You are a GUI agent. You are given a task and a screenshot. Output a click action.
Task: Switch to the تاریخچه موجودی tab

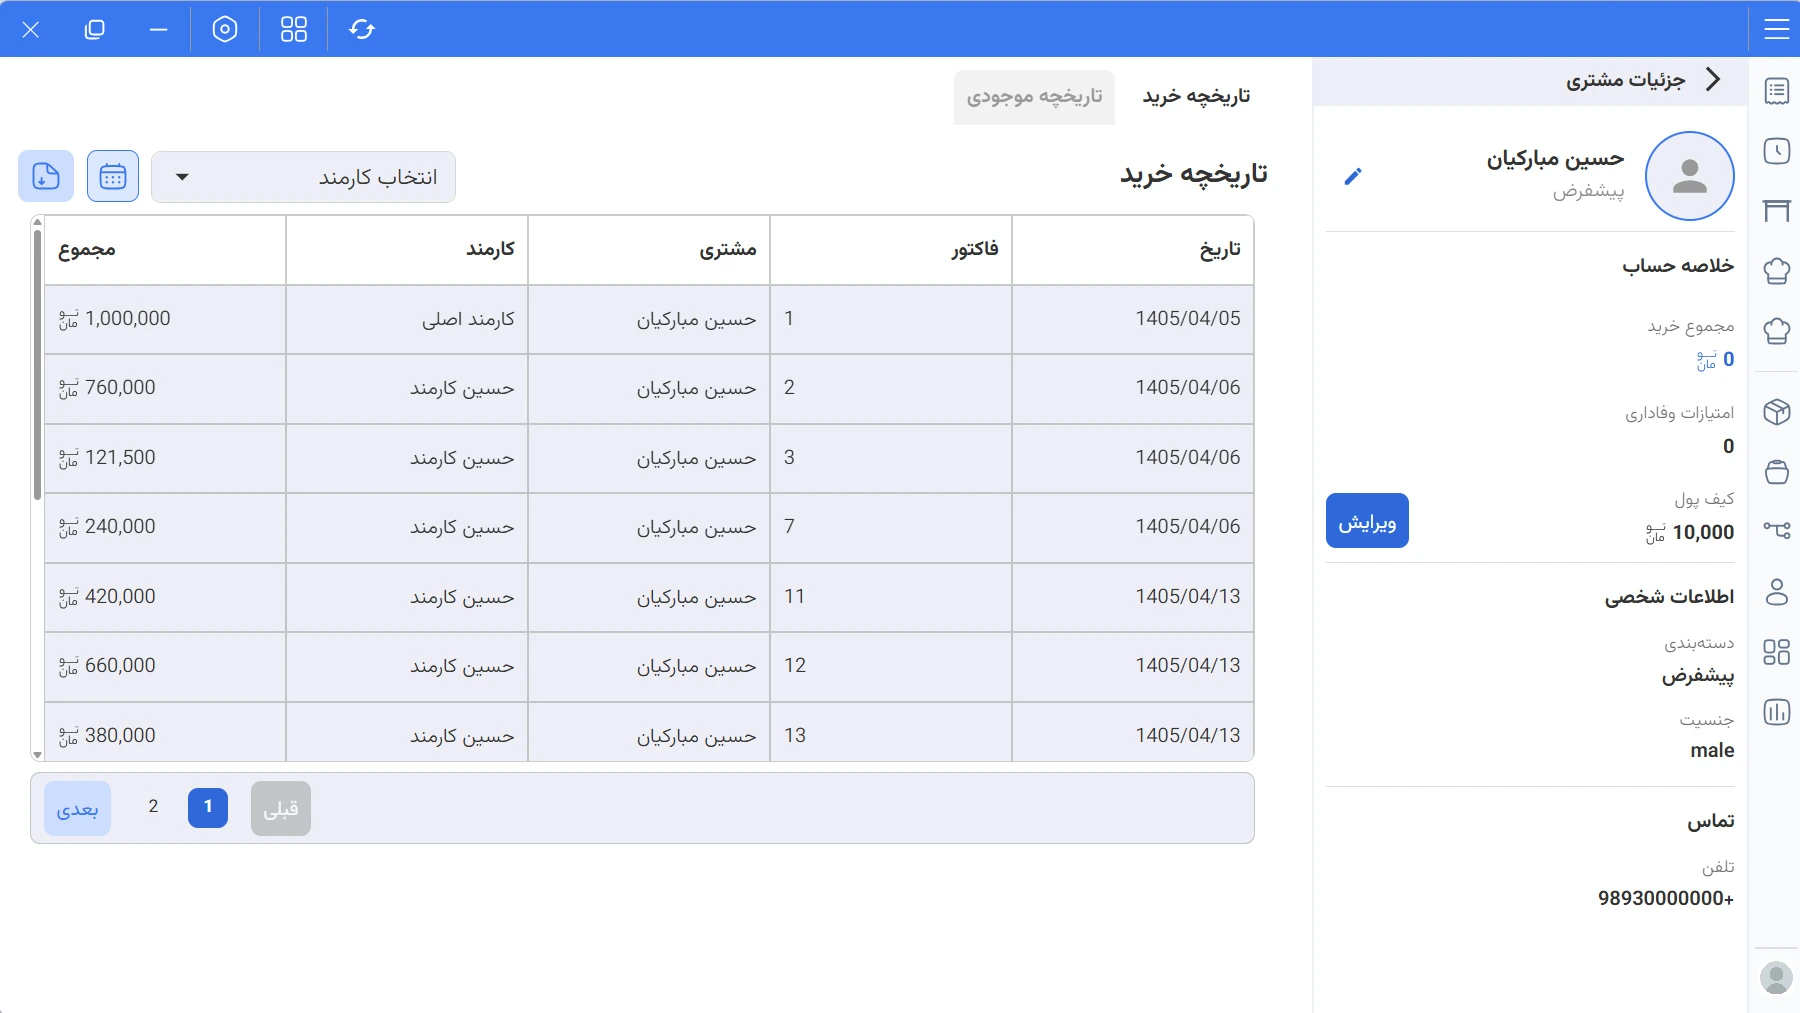[x=1034, y=97]
